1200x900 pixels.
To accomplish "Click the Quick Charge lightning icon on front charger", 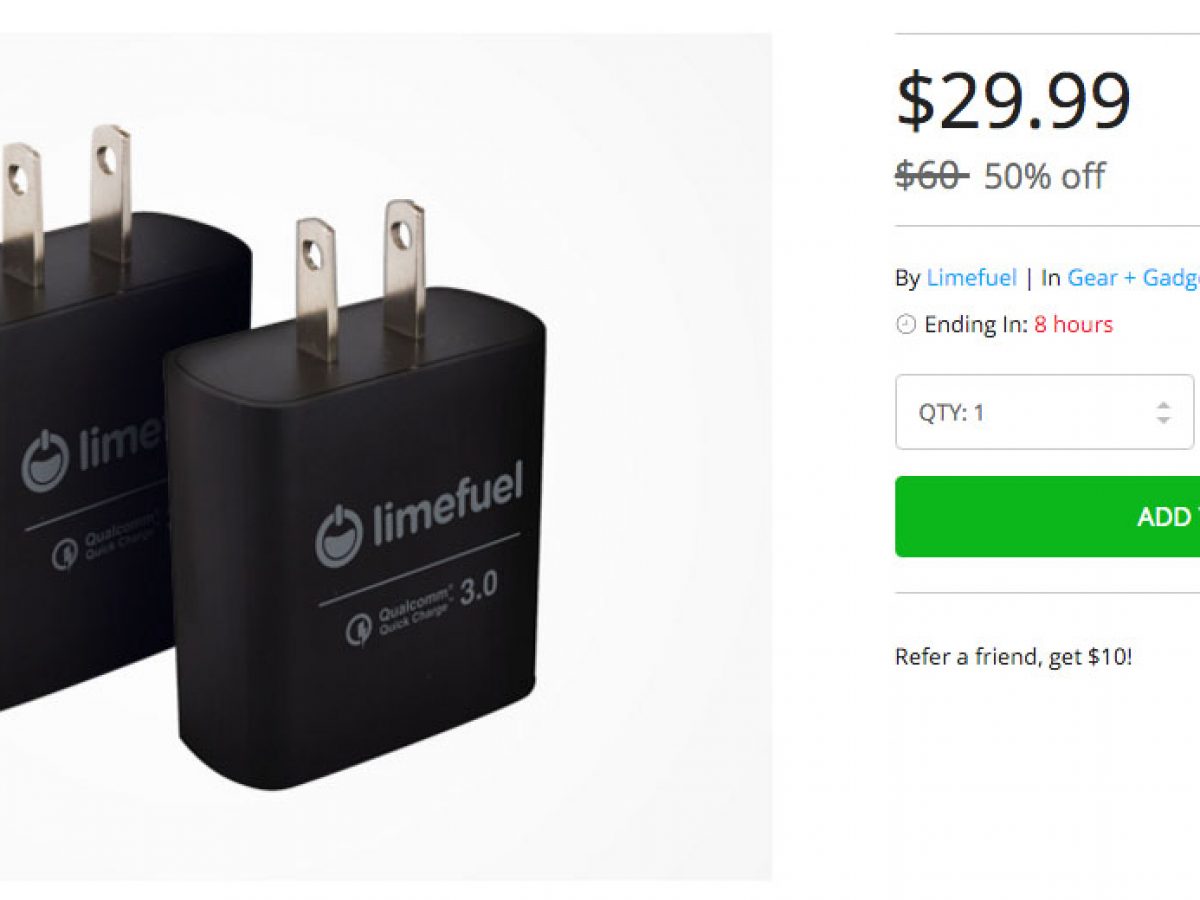I will coord(359,628).
